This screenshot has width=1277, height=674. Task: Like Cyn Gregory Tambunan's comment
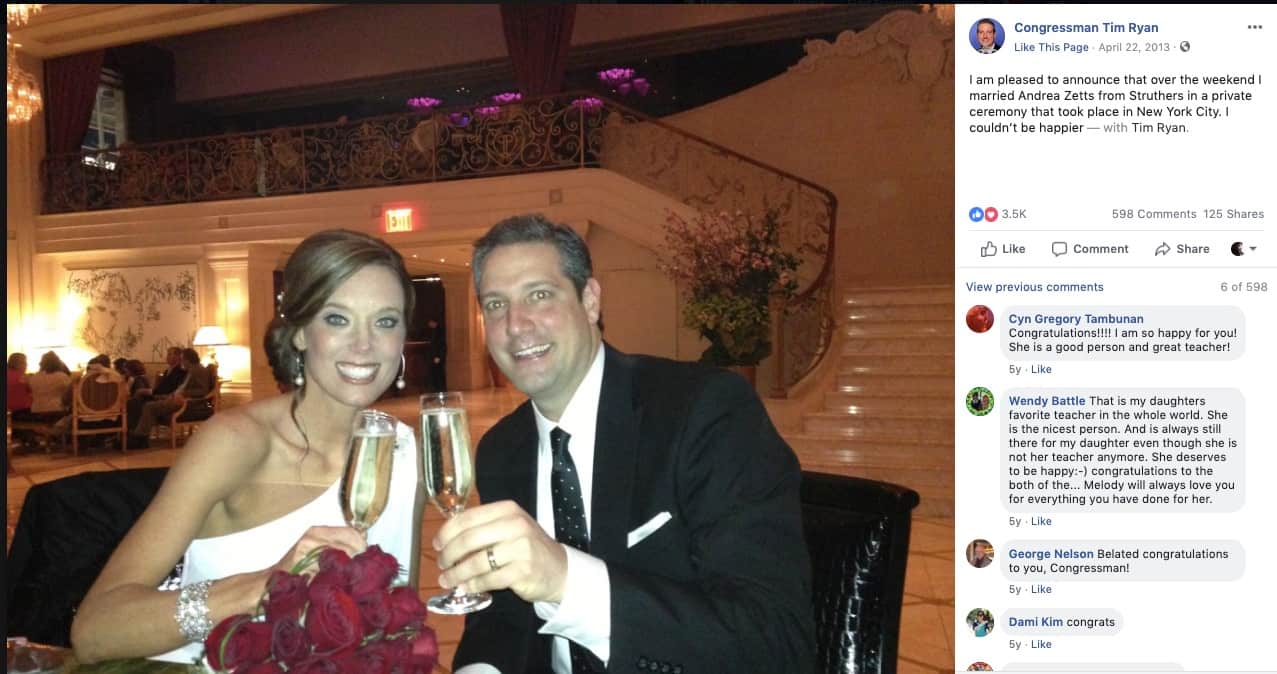click(x=1041, y=369)
